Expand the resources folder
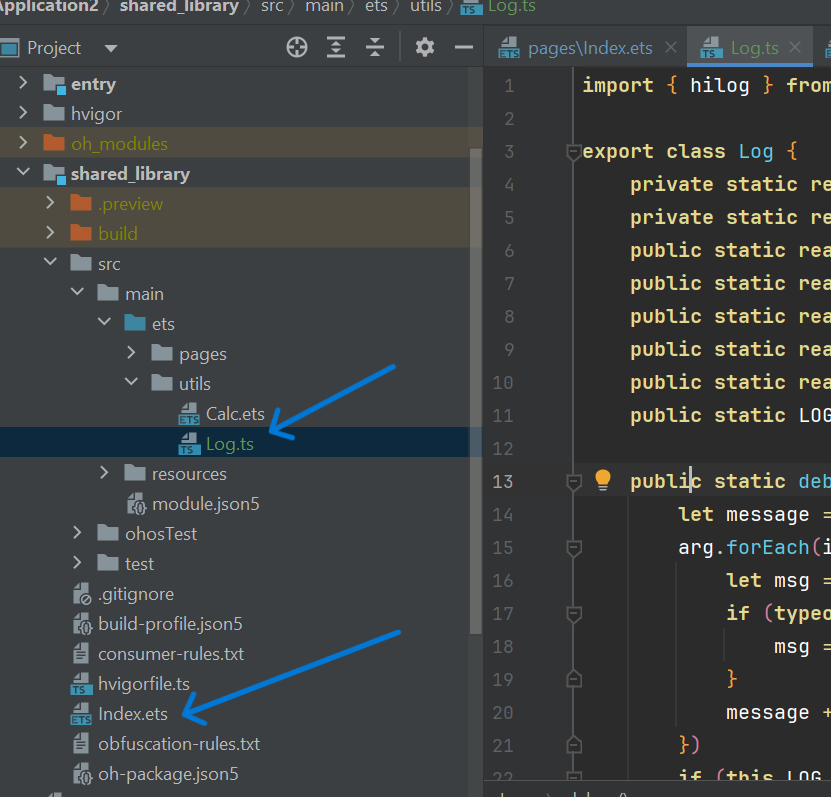The height and width of the screenshot is (797, 831). [x=105, y=473]
